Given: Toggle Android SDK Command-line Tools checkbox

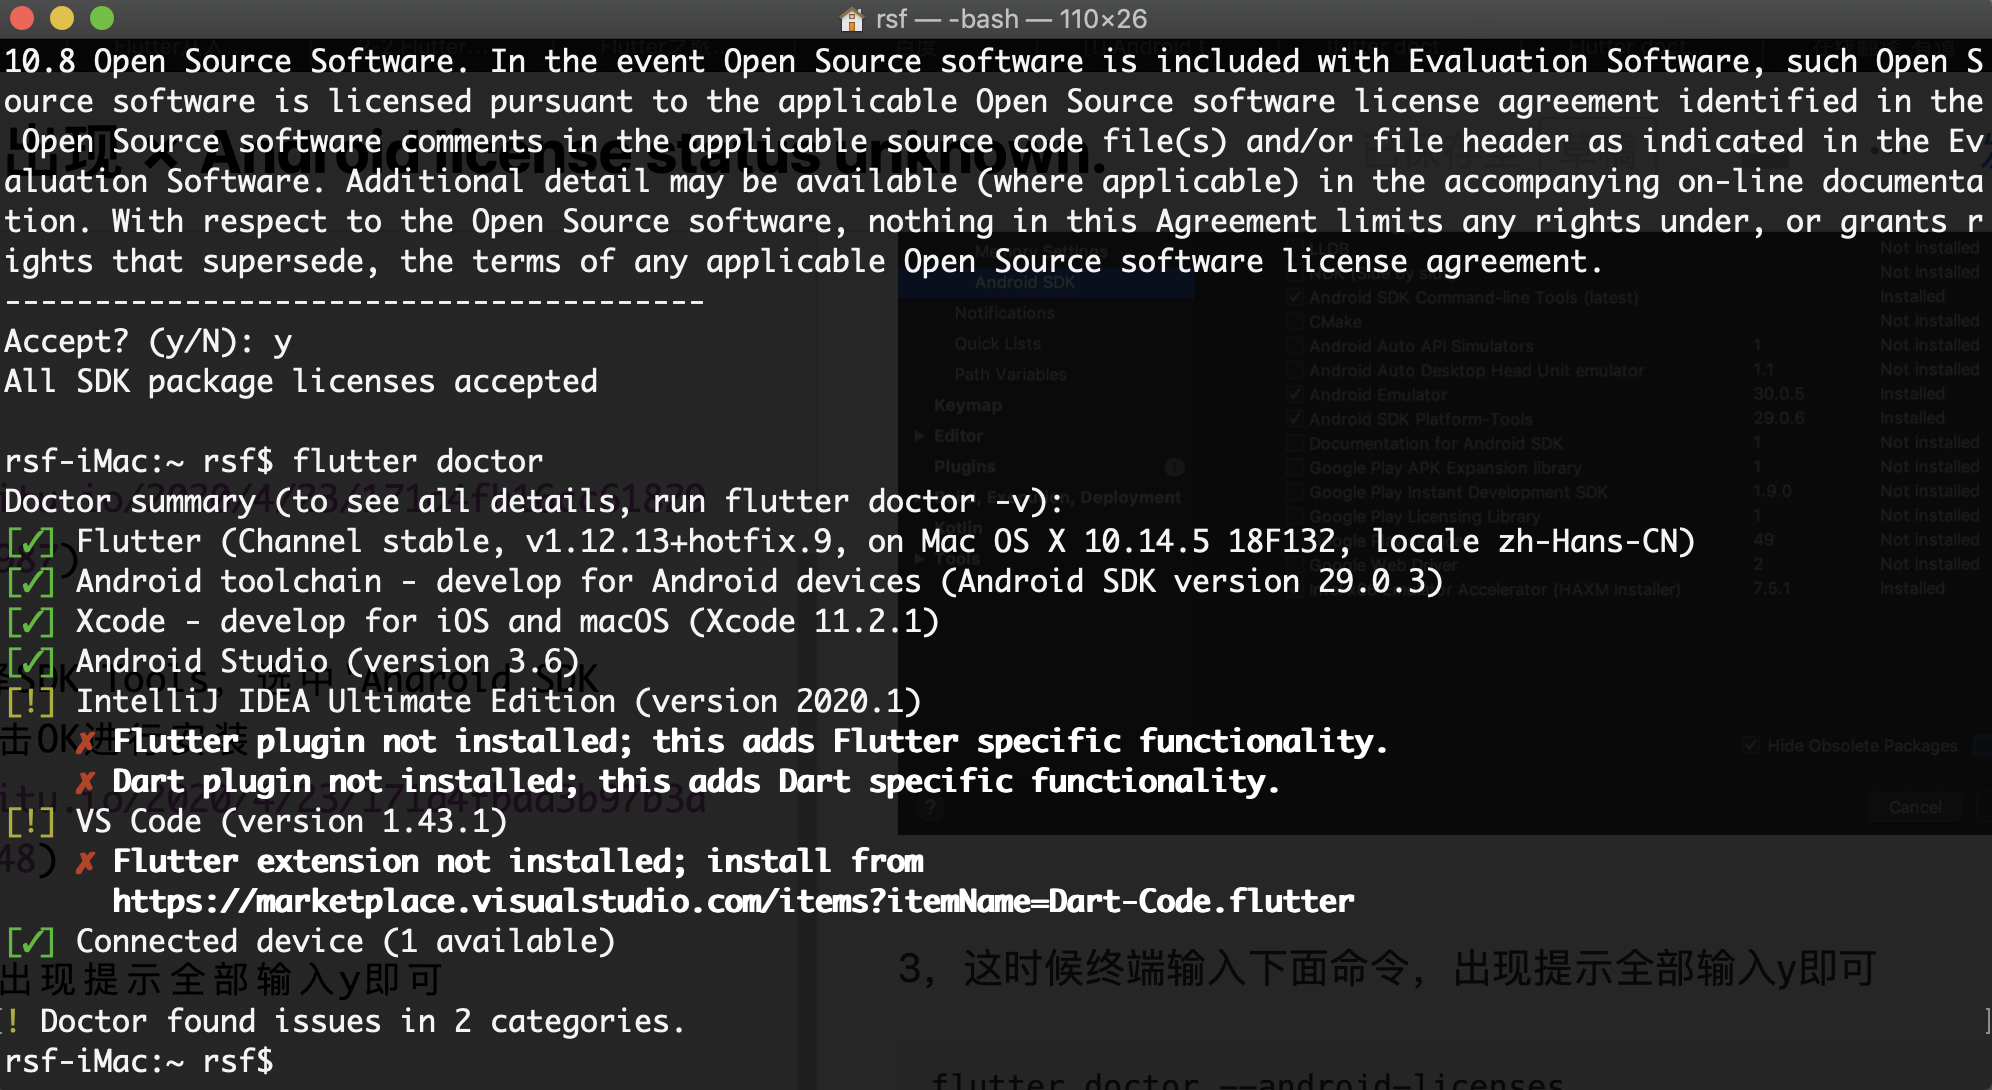Looking at the screenshot, I should point(1295,297).
